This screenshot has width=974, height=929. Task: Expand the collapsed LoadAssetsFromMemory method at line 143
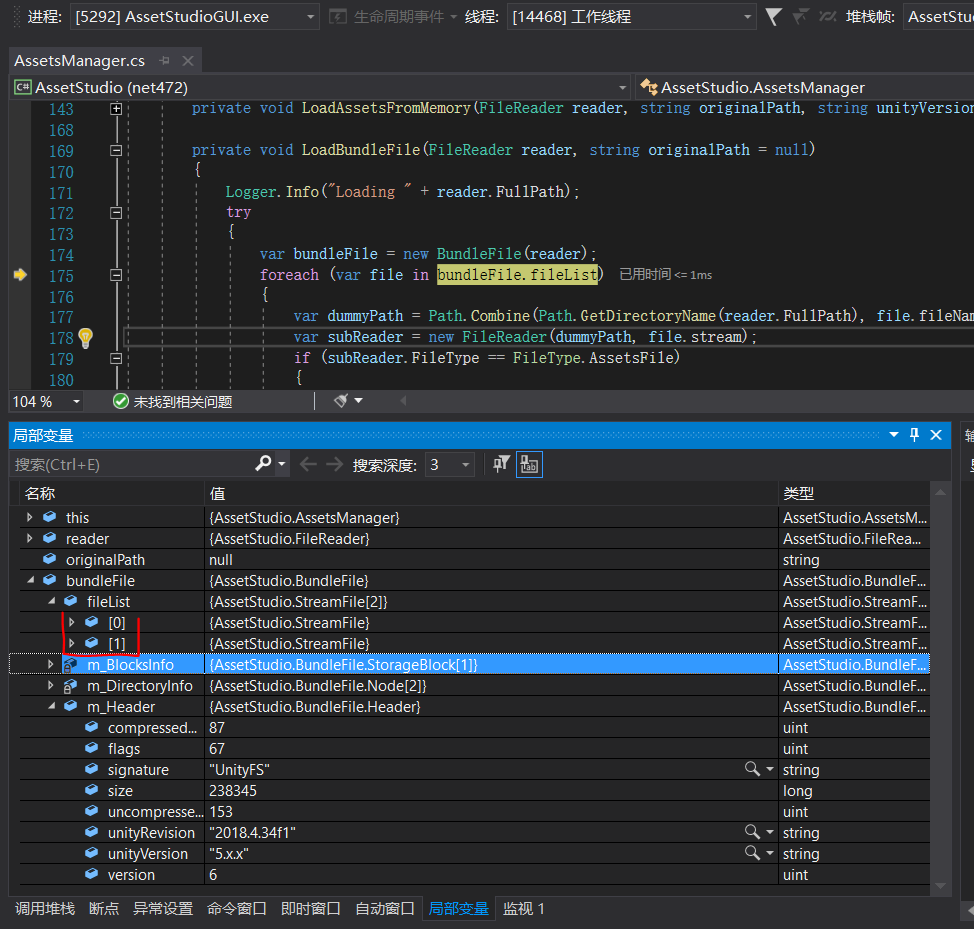116,109
